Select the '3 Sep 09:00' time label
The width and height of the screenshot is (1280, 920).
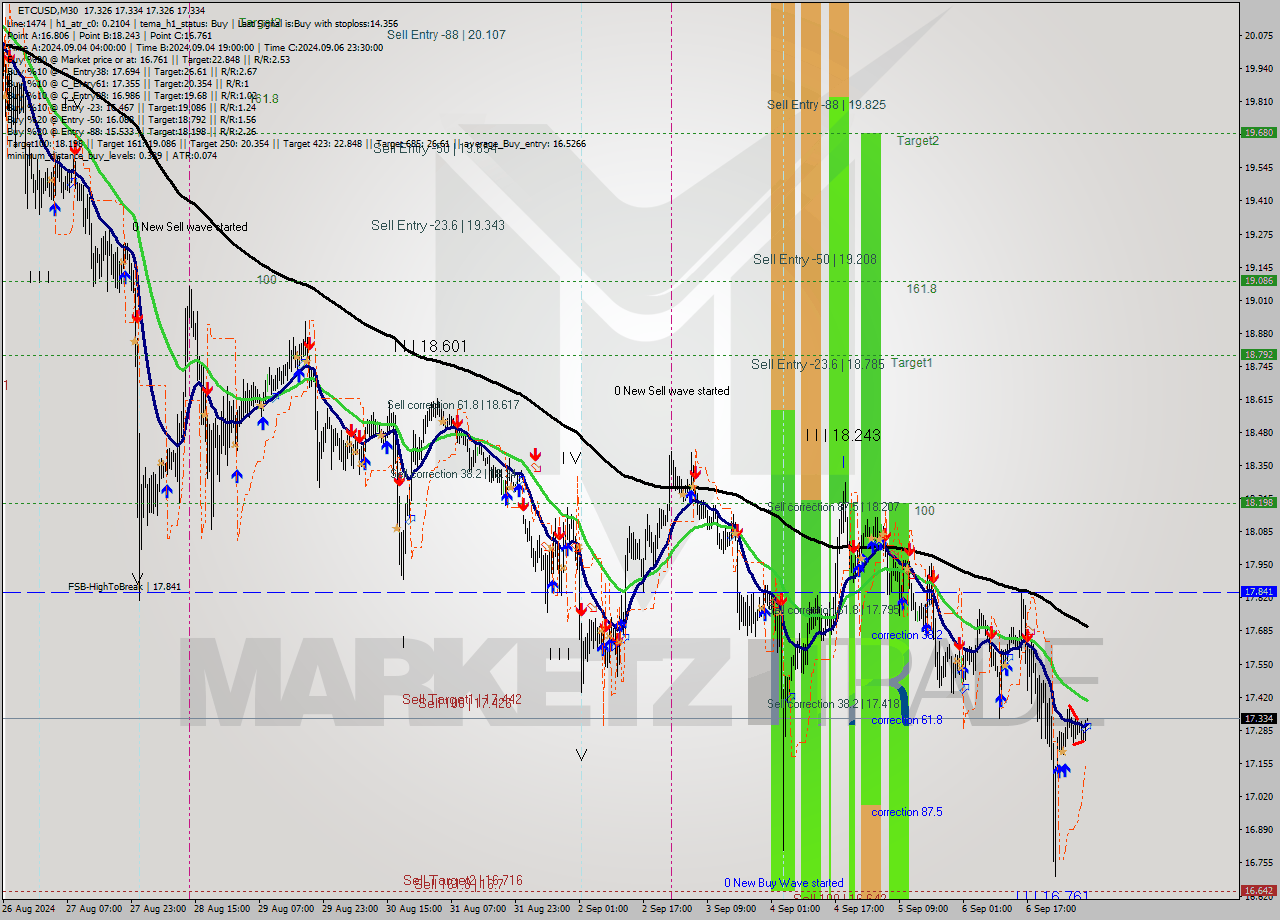(732, 909)
